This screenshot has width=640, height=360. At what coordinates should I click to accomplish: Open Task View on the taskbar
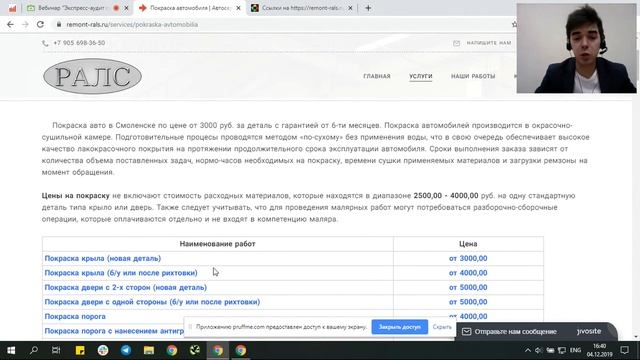[56, 350]
